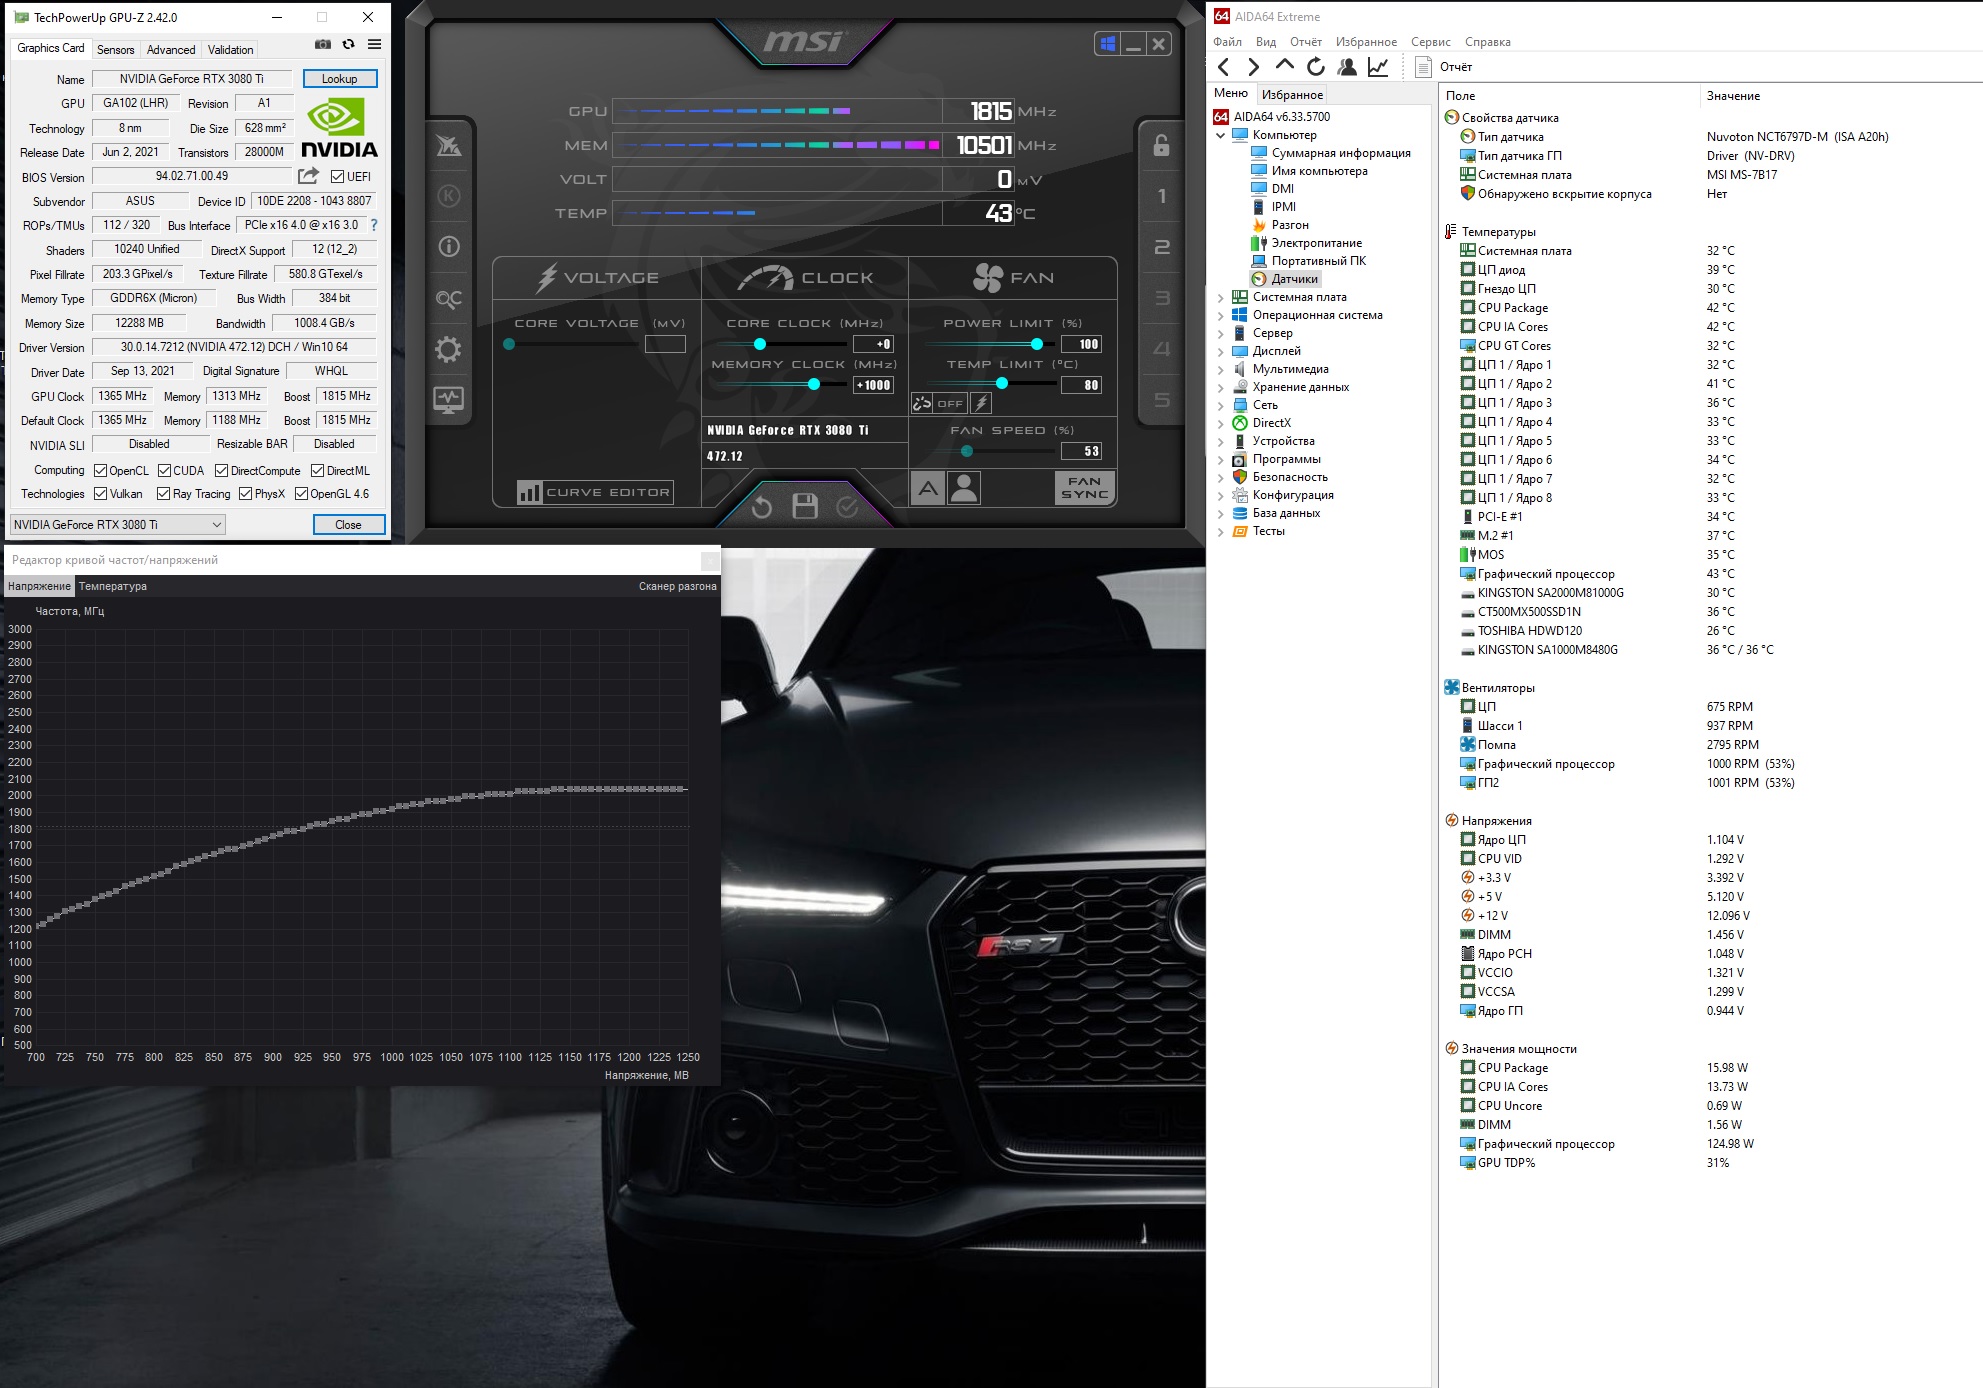1983x1388 pixels.
Task: Open Afterburner settings gear icon
Action: click(448, 349)
